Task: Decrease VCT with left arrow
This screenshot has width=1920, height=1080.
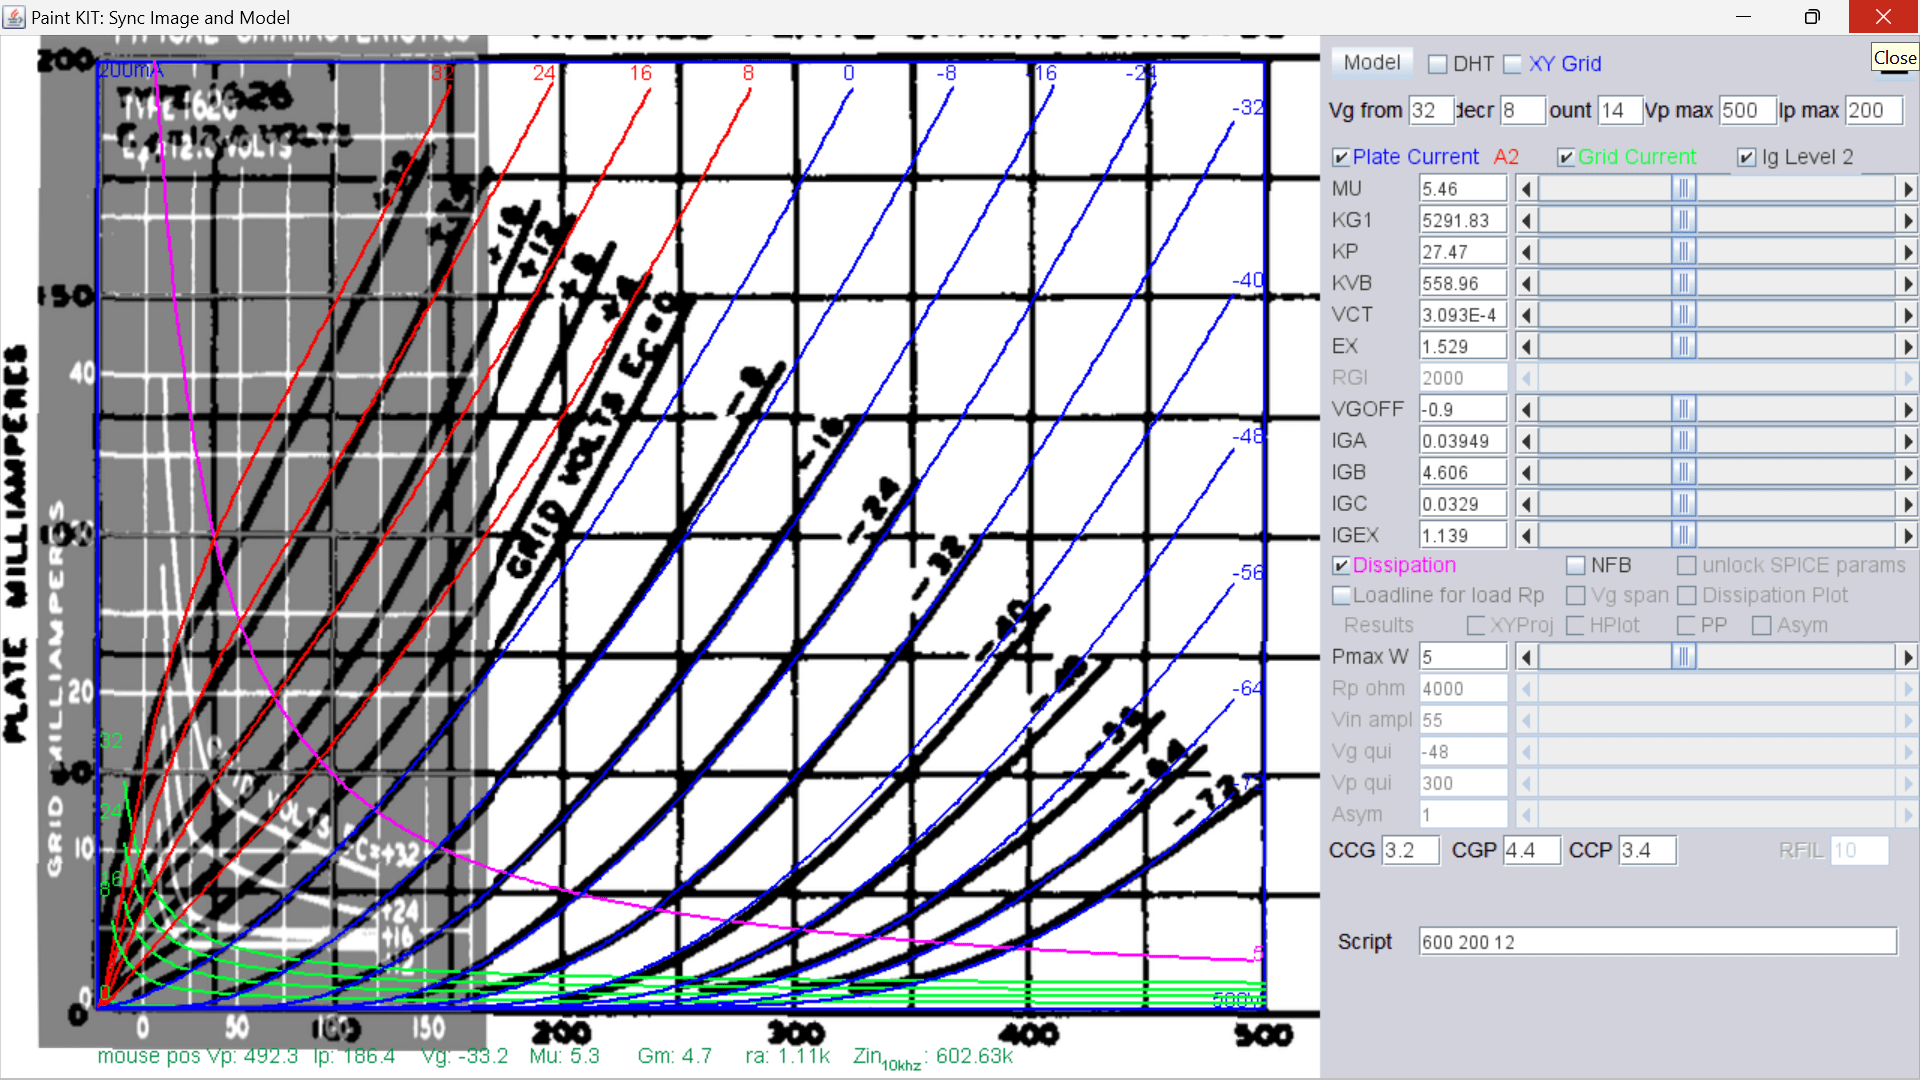Action: 1526,315
